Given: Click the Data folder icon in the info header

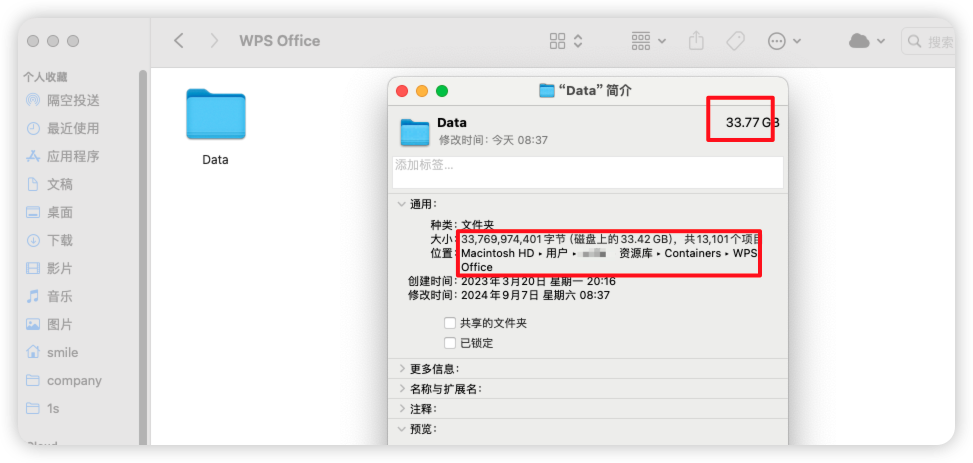Looking at the screenshot, I should (x=415, y=132).
